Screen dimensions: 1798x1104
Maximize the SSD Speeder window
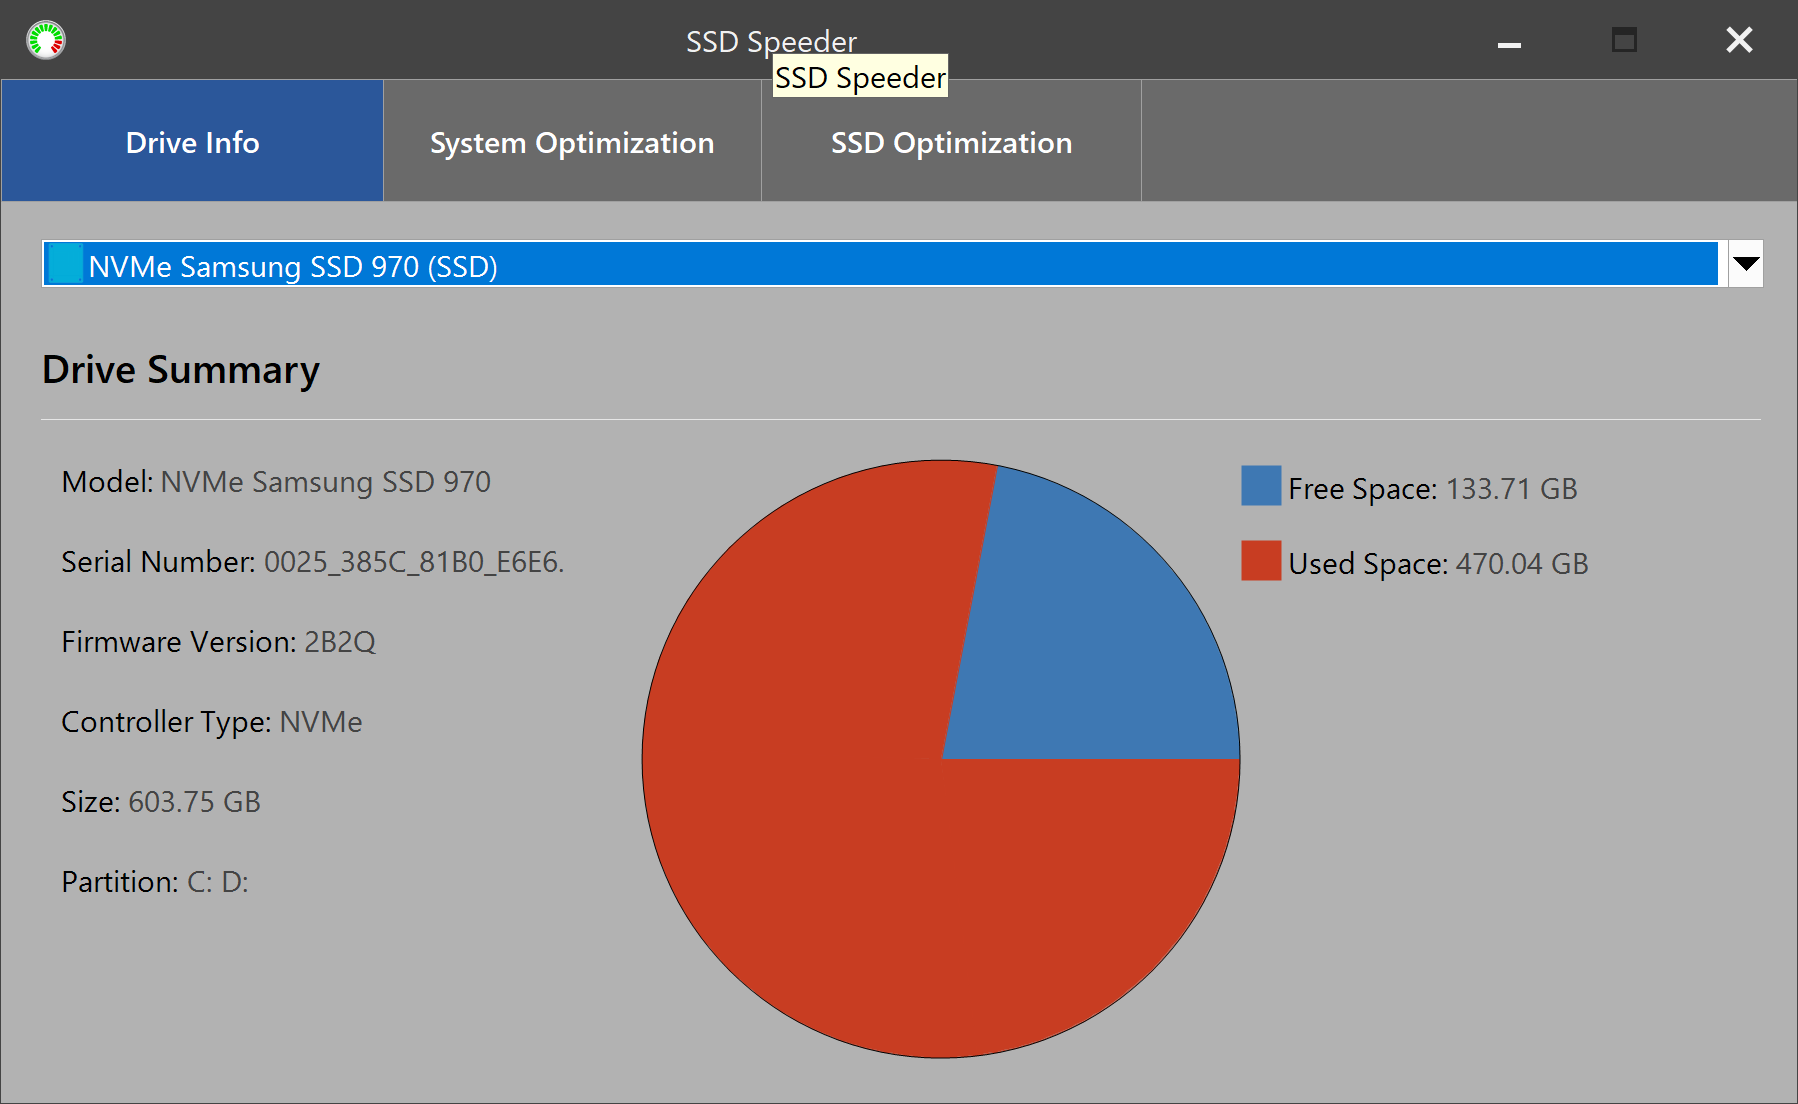(x=1624, y=40)
